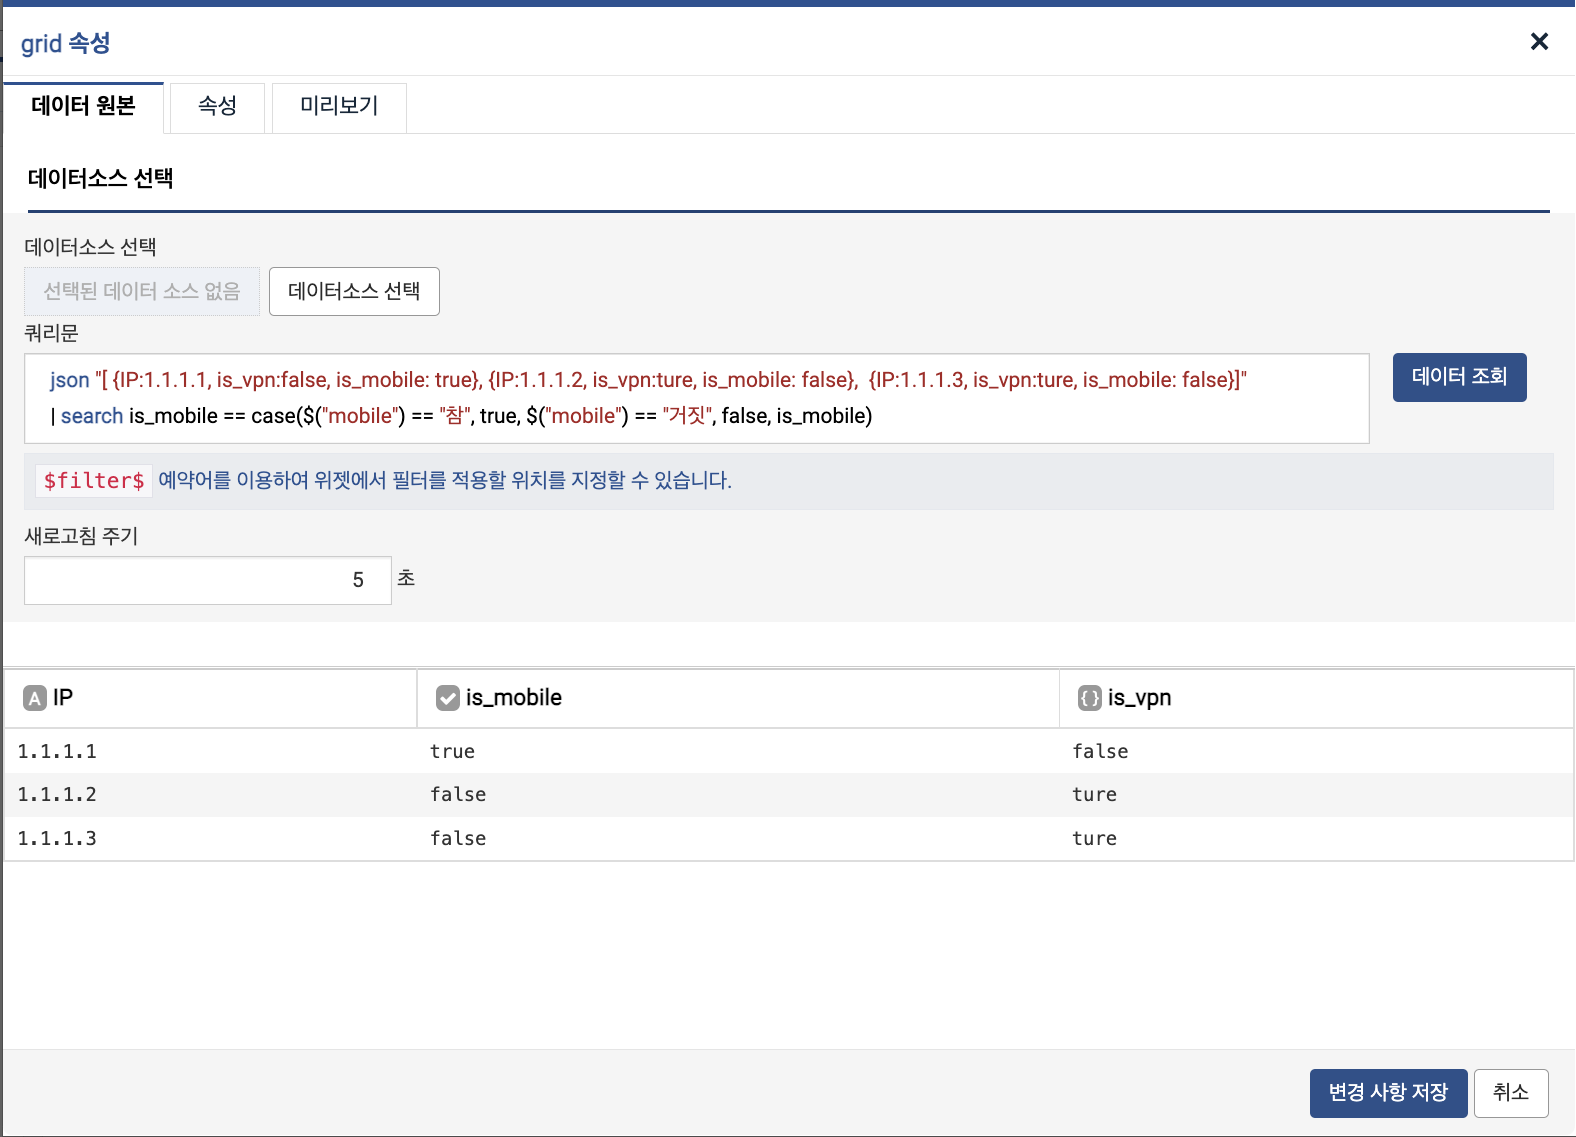Click the string type icon beside IP column
The width and height of the screenshot is (1576, 1137).
pos(35,698)
